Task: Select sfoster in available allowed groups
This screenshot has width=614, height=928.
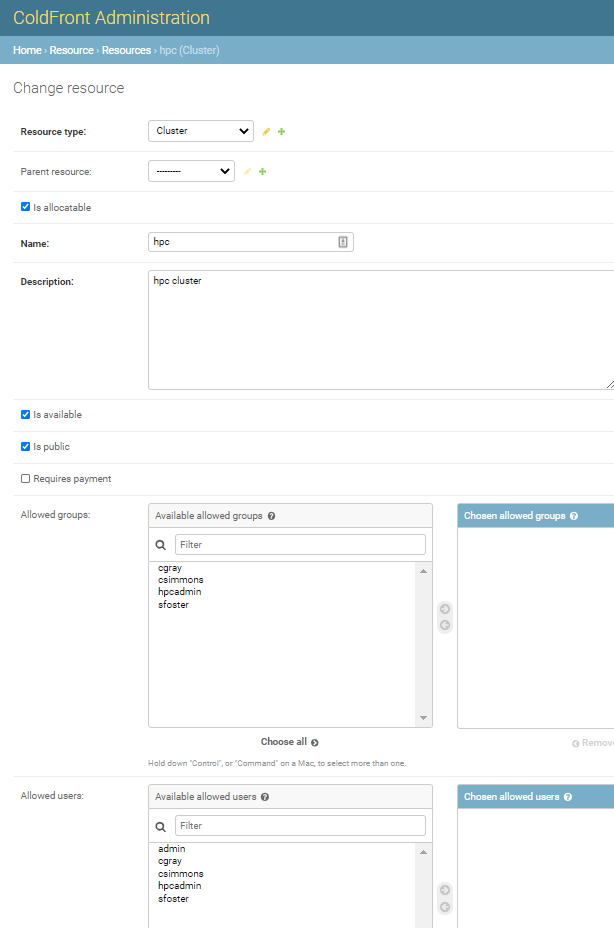Action: click(x=173, y=605)
